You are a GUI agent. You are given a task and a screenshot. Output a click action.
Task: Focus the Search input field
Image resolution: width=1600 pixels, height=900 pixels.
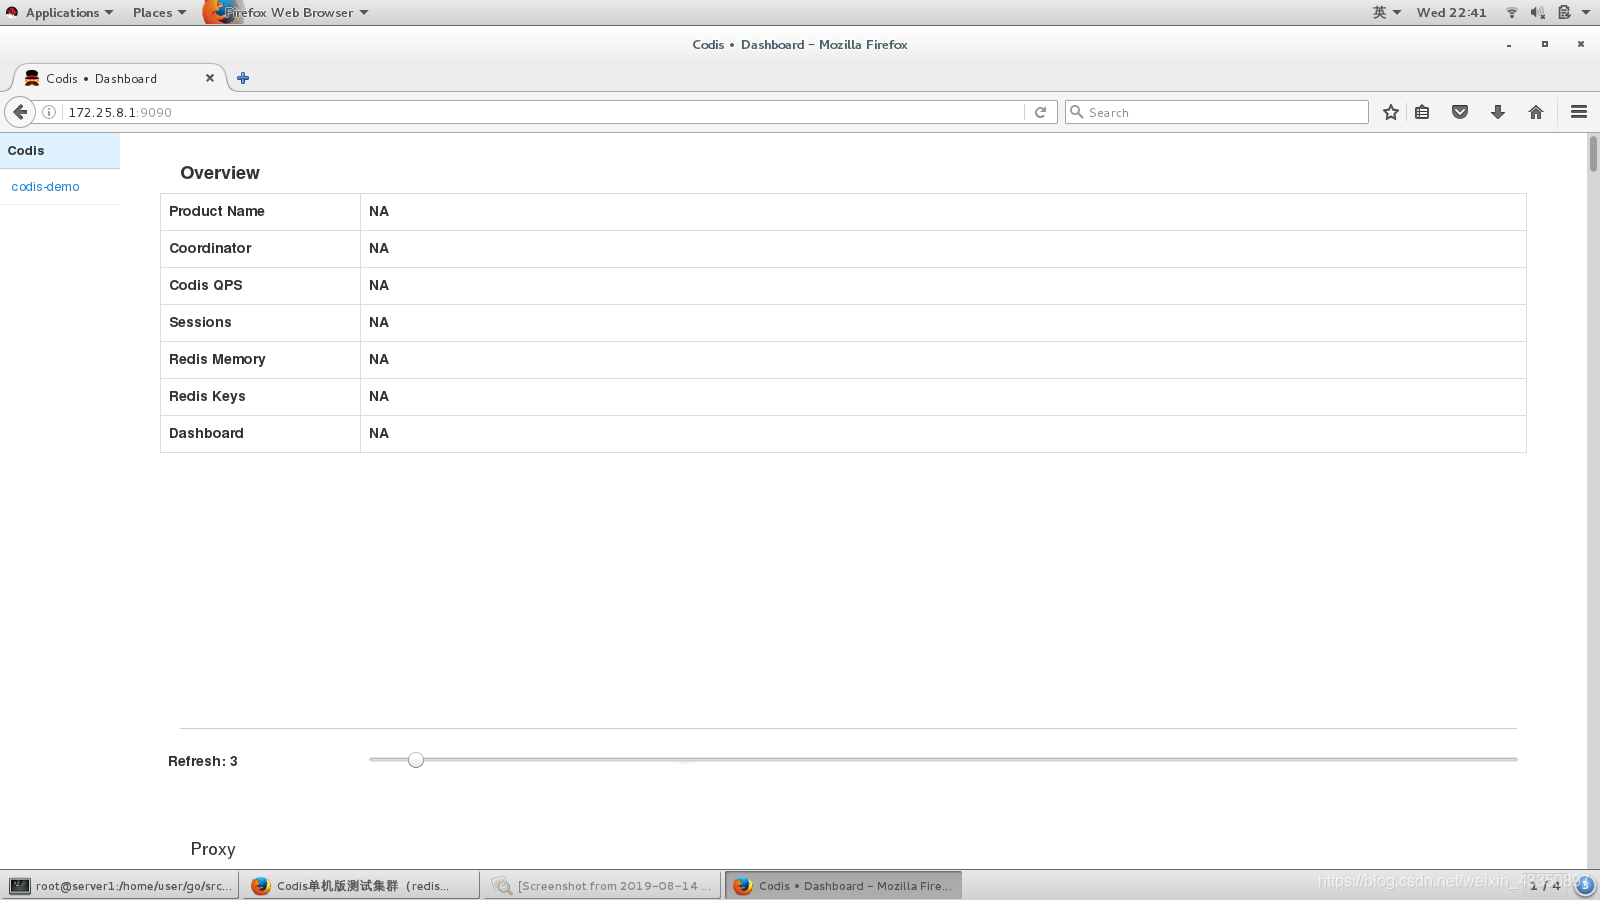[1217, 112]
